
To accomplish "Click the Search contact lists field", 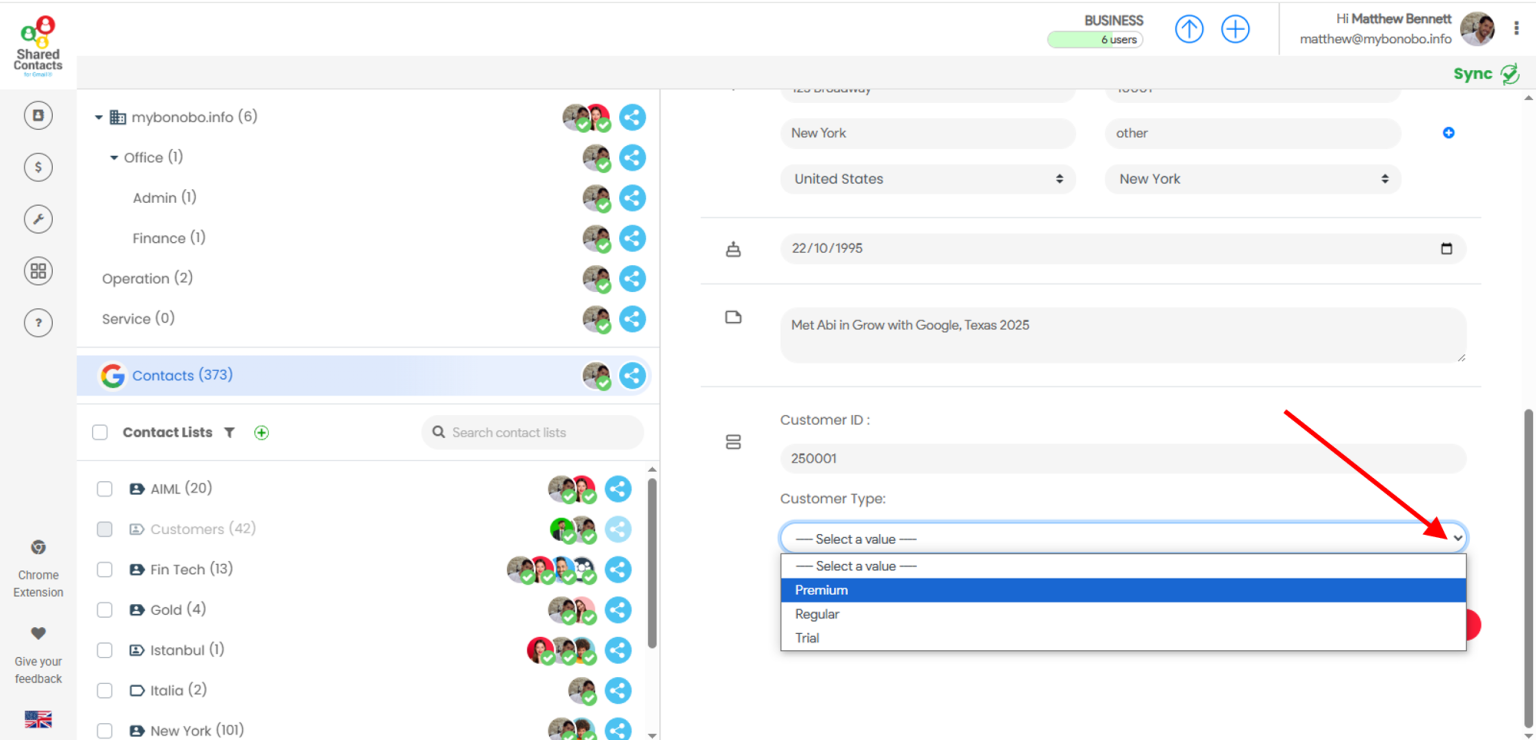I will pyautogui.click(x=533, y=433).
